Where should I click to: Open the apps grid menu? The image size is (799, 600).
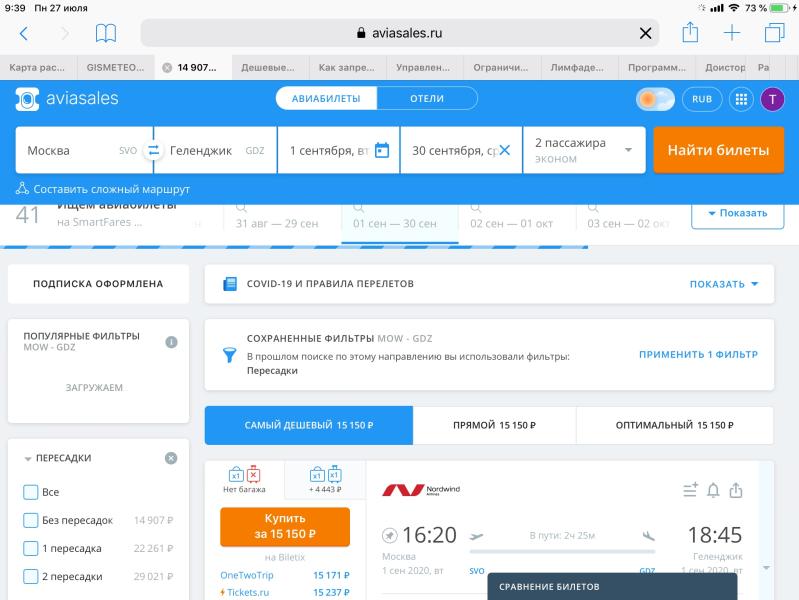point(741,99)
